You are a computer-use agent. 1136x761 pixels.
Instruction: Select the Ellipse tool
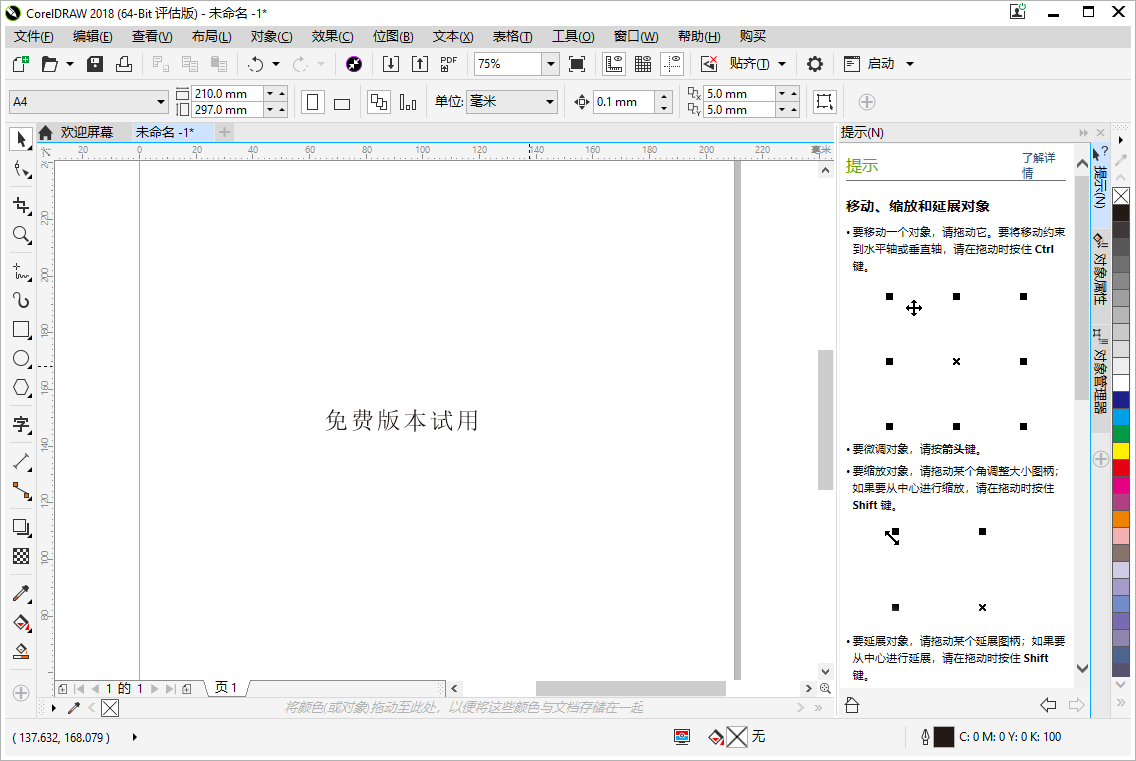[21, 359]
